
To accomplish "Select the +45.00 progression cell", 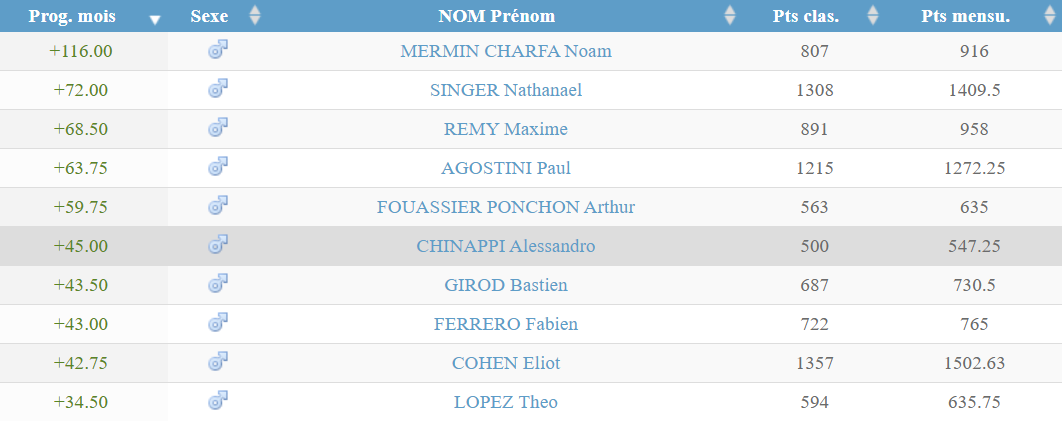I will pyautogui.click(x=81, y=246).
